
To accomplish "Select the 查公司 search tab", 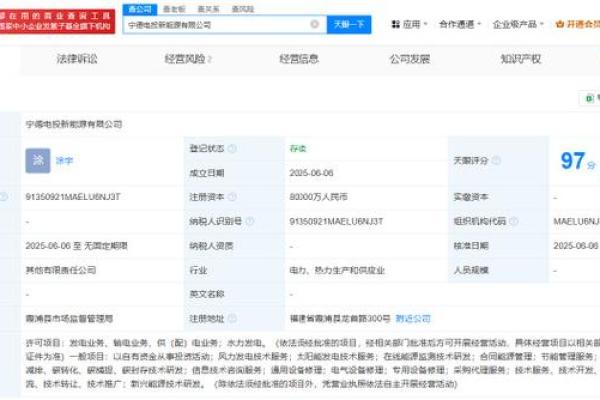I will pos(140,9).
